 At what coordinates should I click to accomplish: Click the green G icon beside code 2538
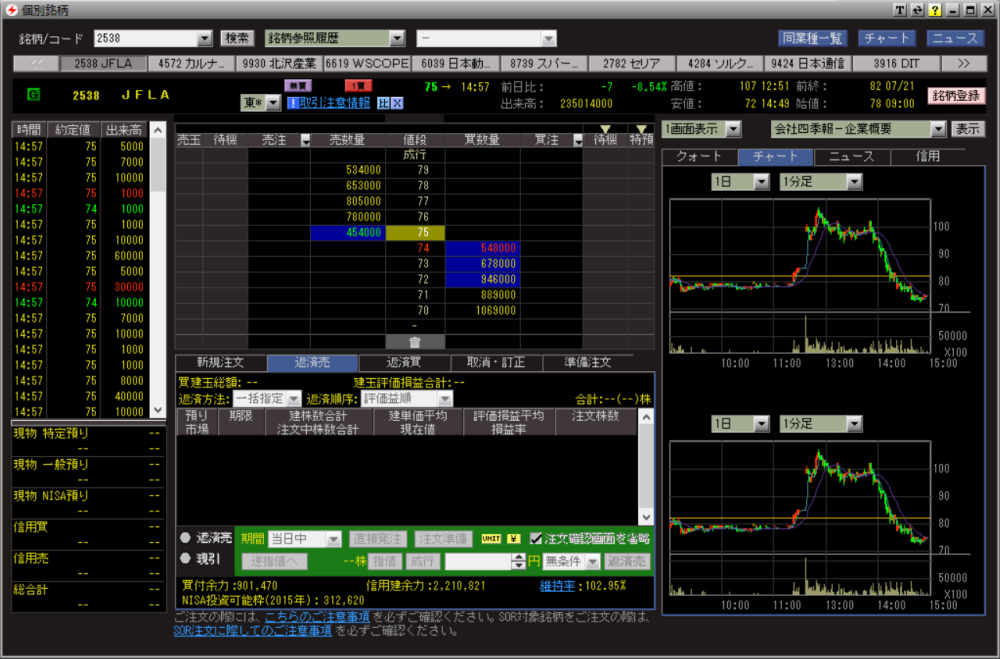pyautogui.click(x=33, y=95)
